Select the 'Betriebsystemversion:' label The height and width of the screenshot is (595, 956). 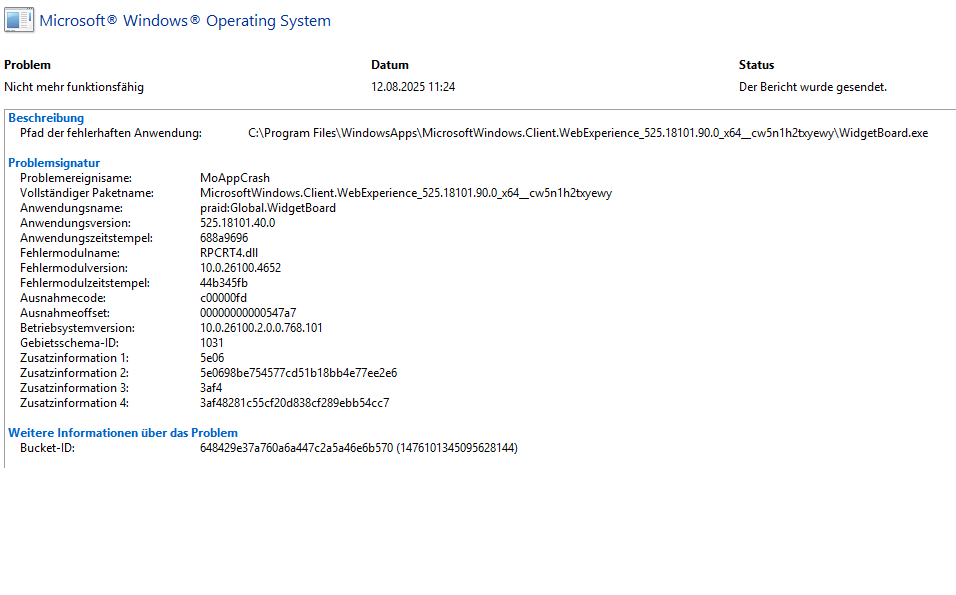[x=77, y=328]
